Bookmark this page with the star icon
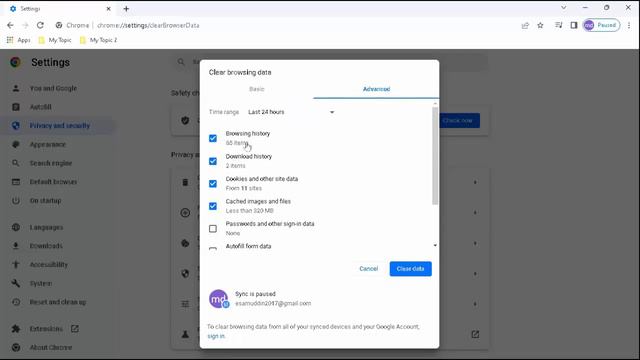Image resolution: width=640 pixels, height=360 pixels. [540, 25]
